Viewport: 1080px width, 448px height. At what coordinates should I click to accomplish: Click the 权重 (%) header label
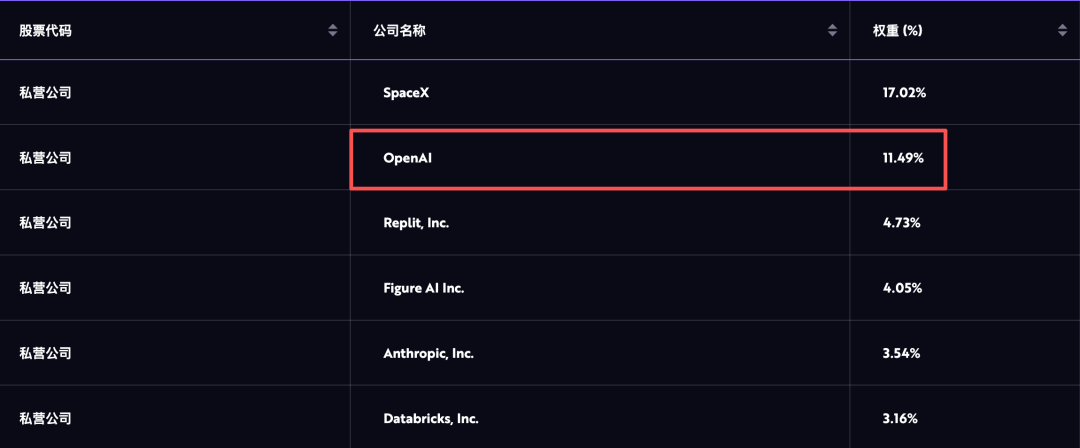[x=897, y=31]
